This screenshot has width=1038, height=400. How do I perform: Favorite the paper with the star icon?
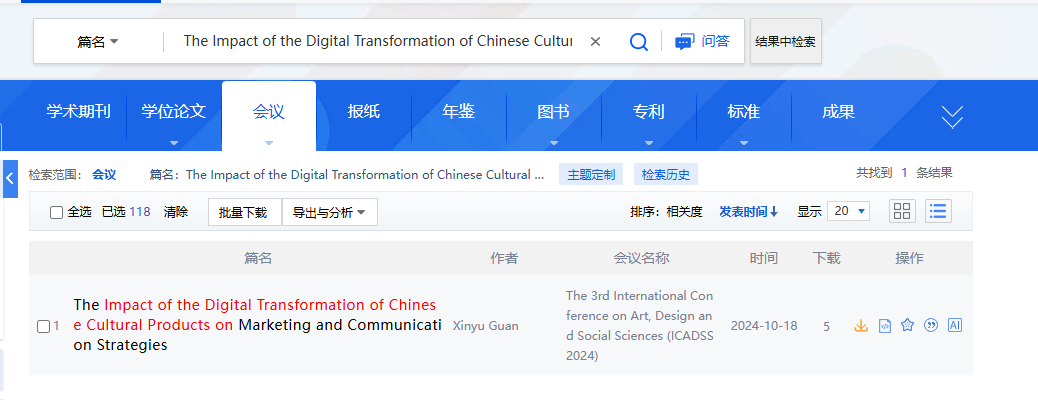907,326
